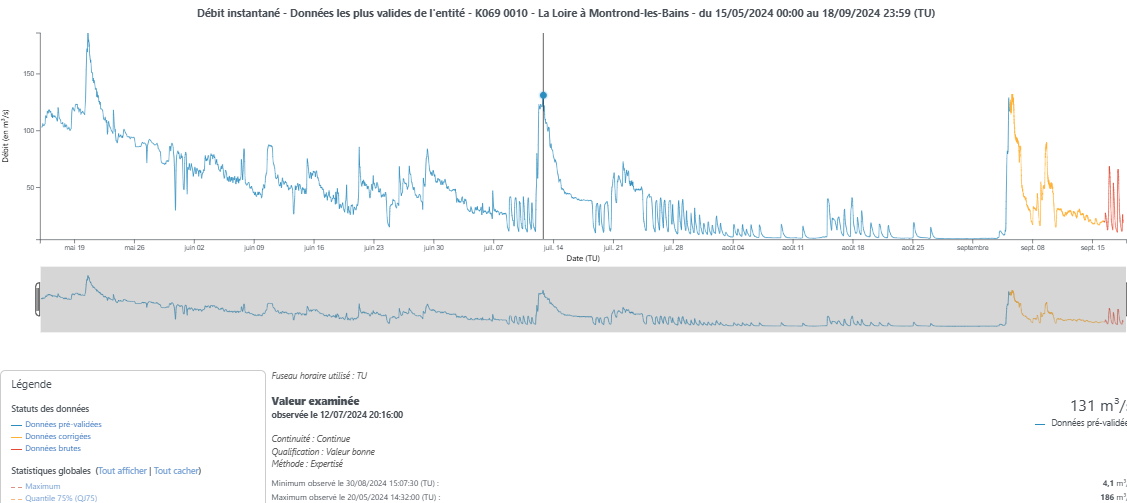Click the 'sept. 08' date axis label
Viewport: 1127px width, 503px height.
click(x=1031, y=247)
